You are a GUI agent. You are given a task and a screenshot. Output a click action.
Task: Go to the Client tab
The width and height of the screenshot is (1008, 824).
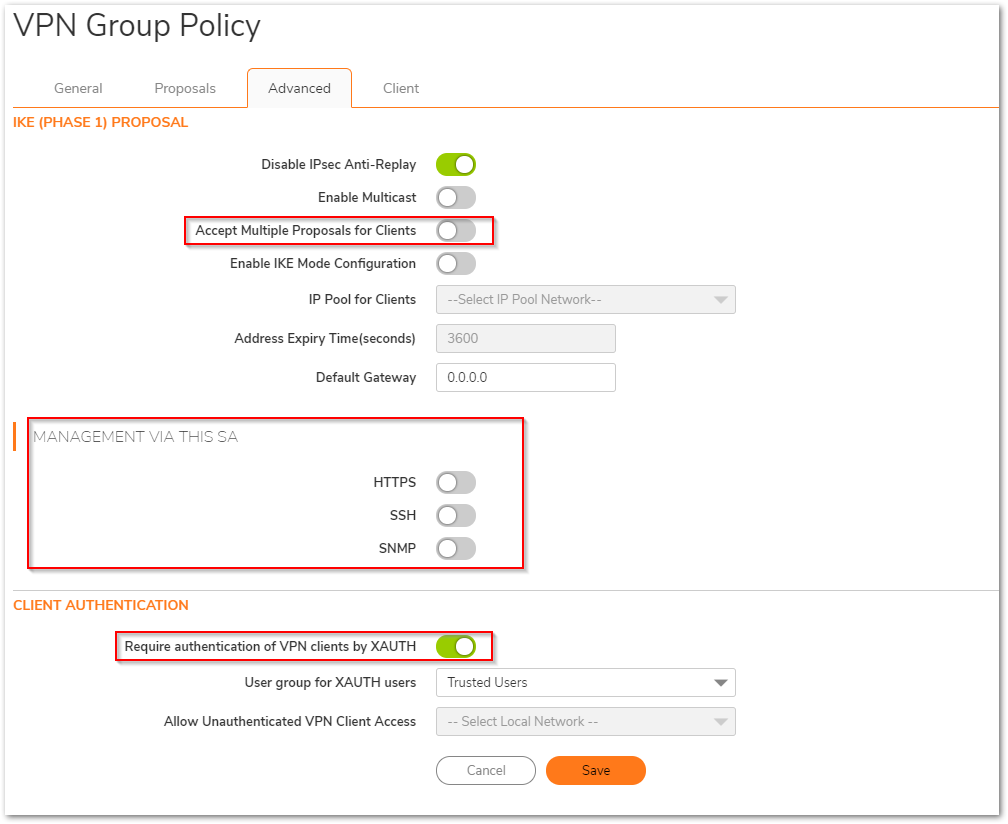point(401,88)
